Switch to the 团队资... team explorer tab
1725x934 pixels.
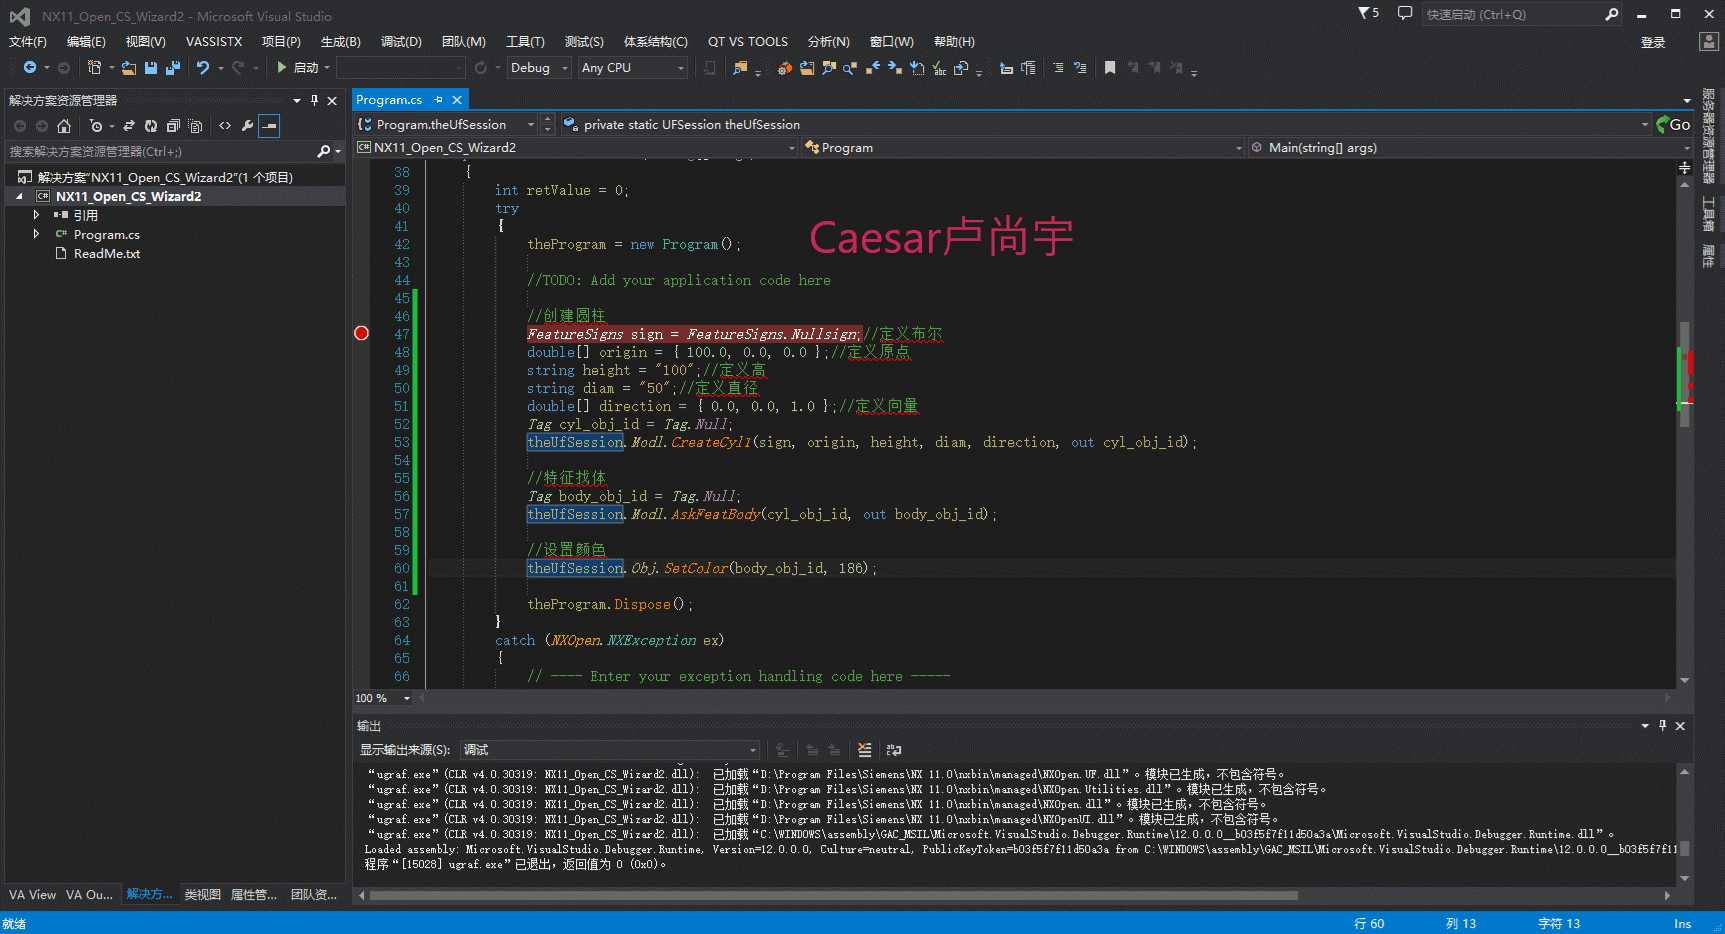click(x=314, y=895)
